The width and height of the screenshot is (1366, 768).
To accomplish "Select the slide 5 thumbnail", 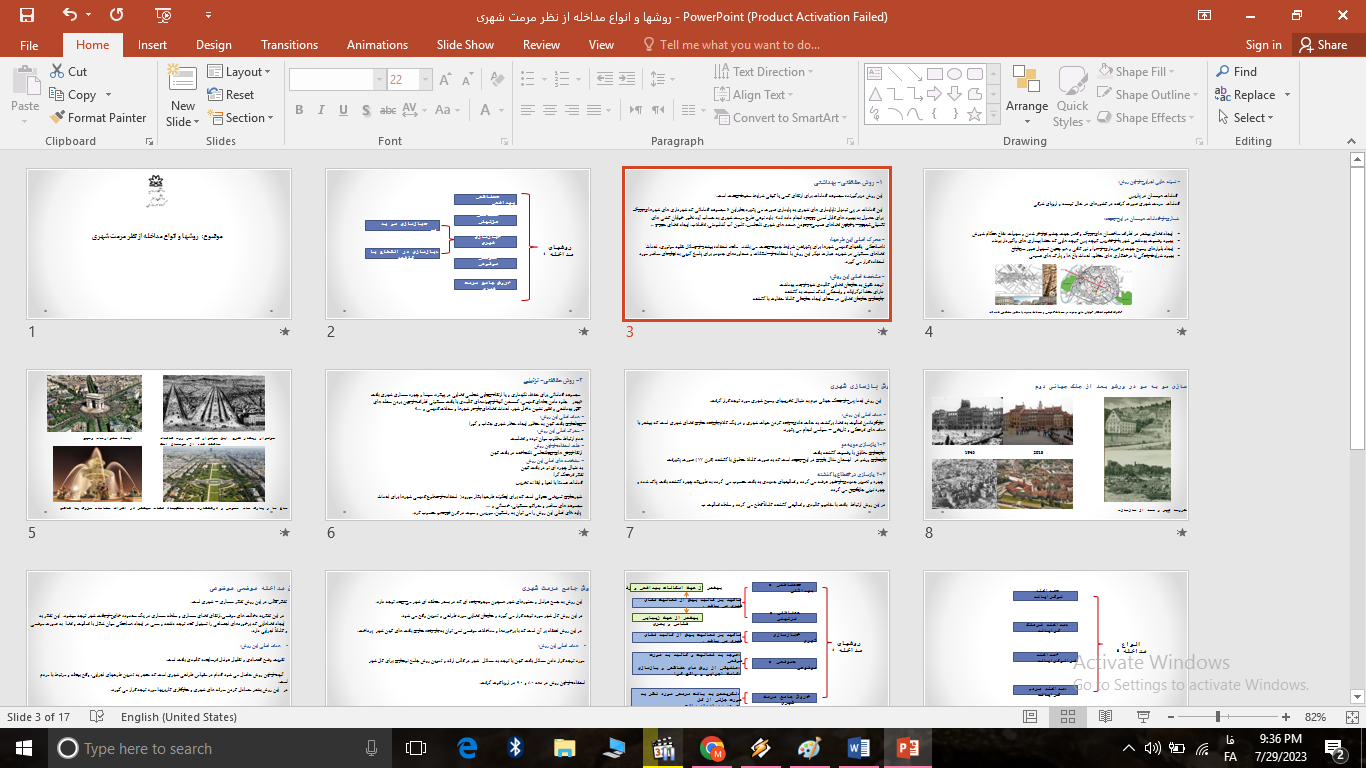I will coord(158,444).
